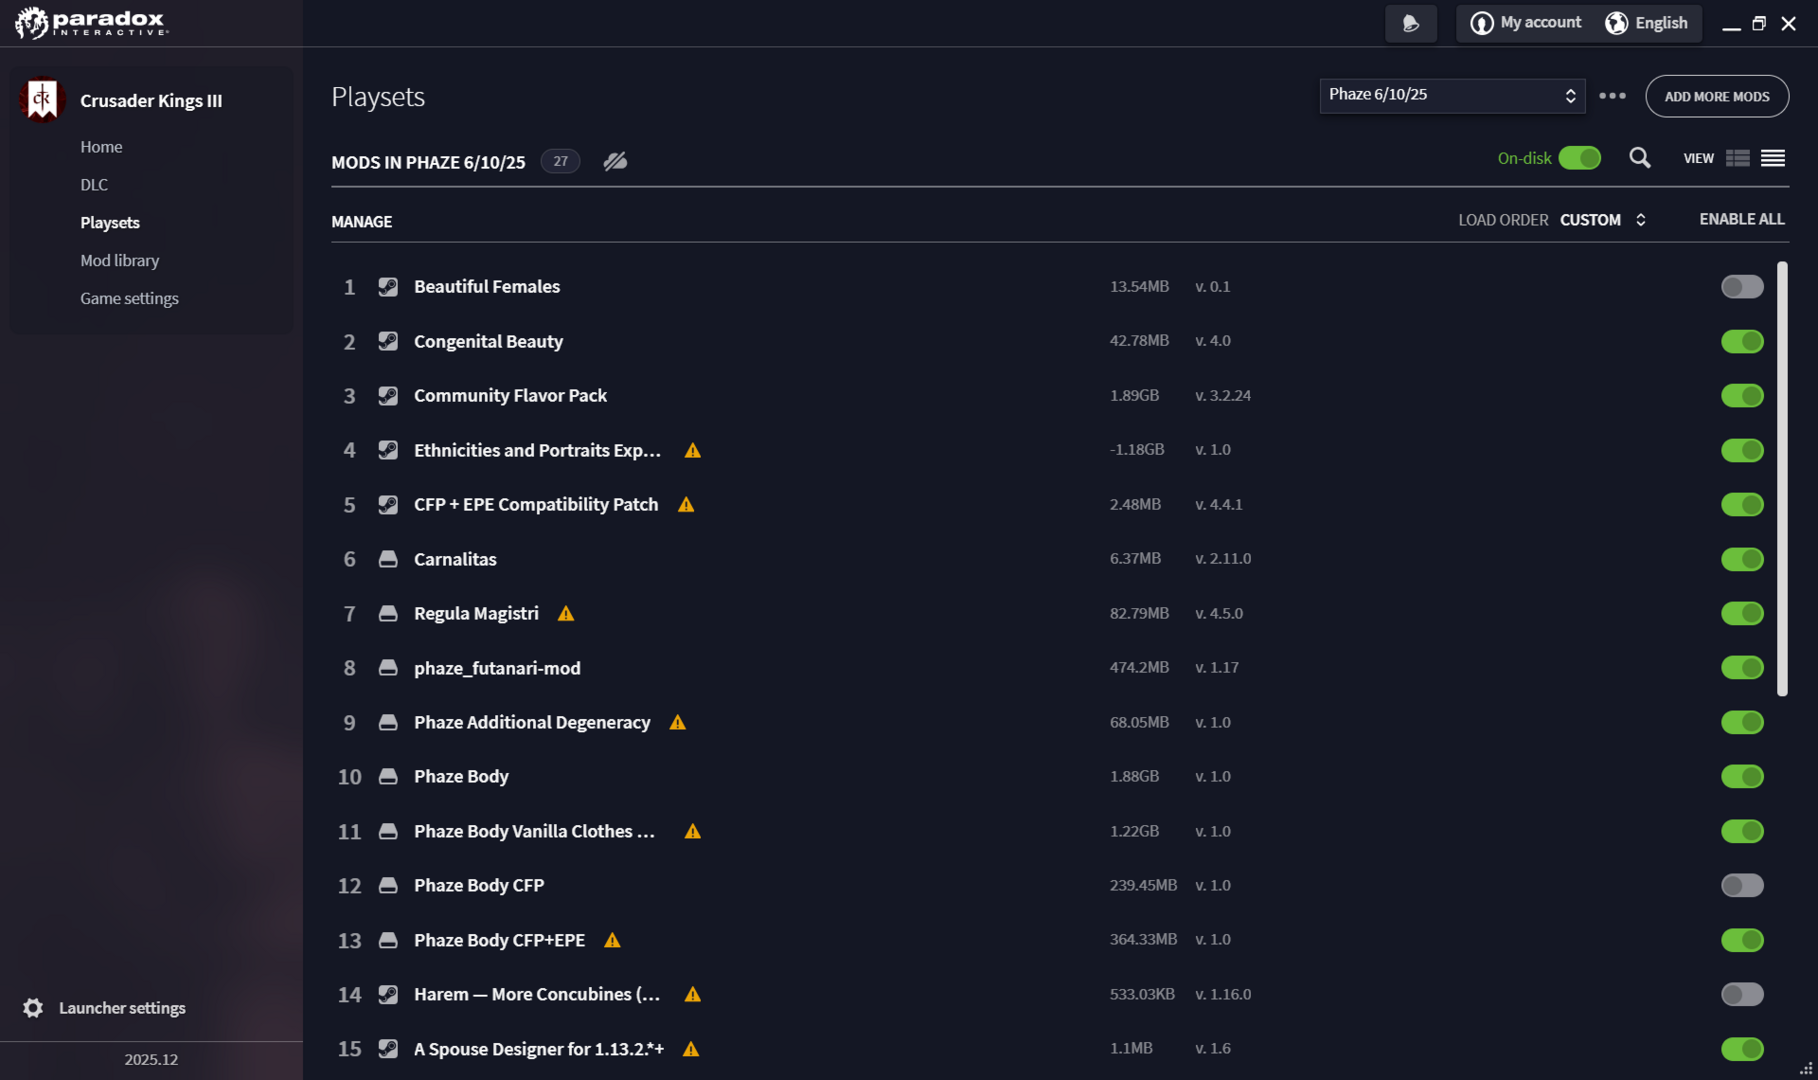
Task: Toggle the On-disk switch
Action: (x=1580, y=158)
